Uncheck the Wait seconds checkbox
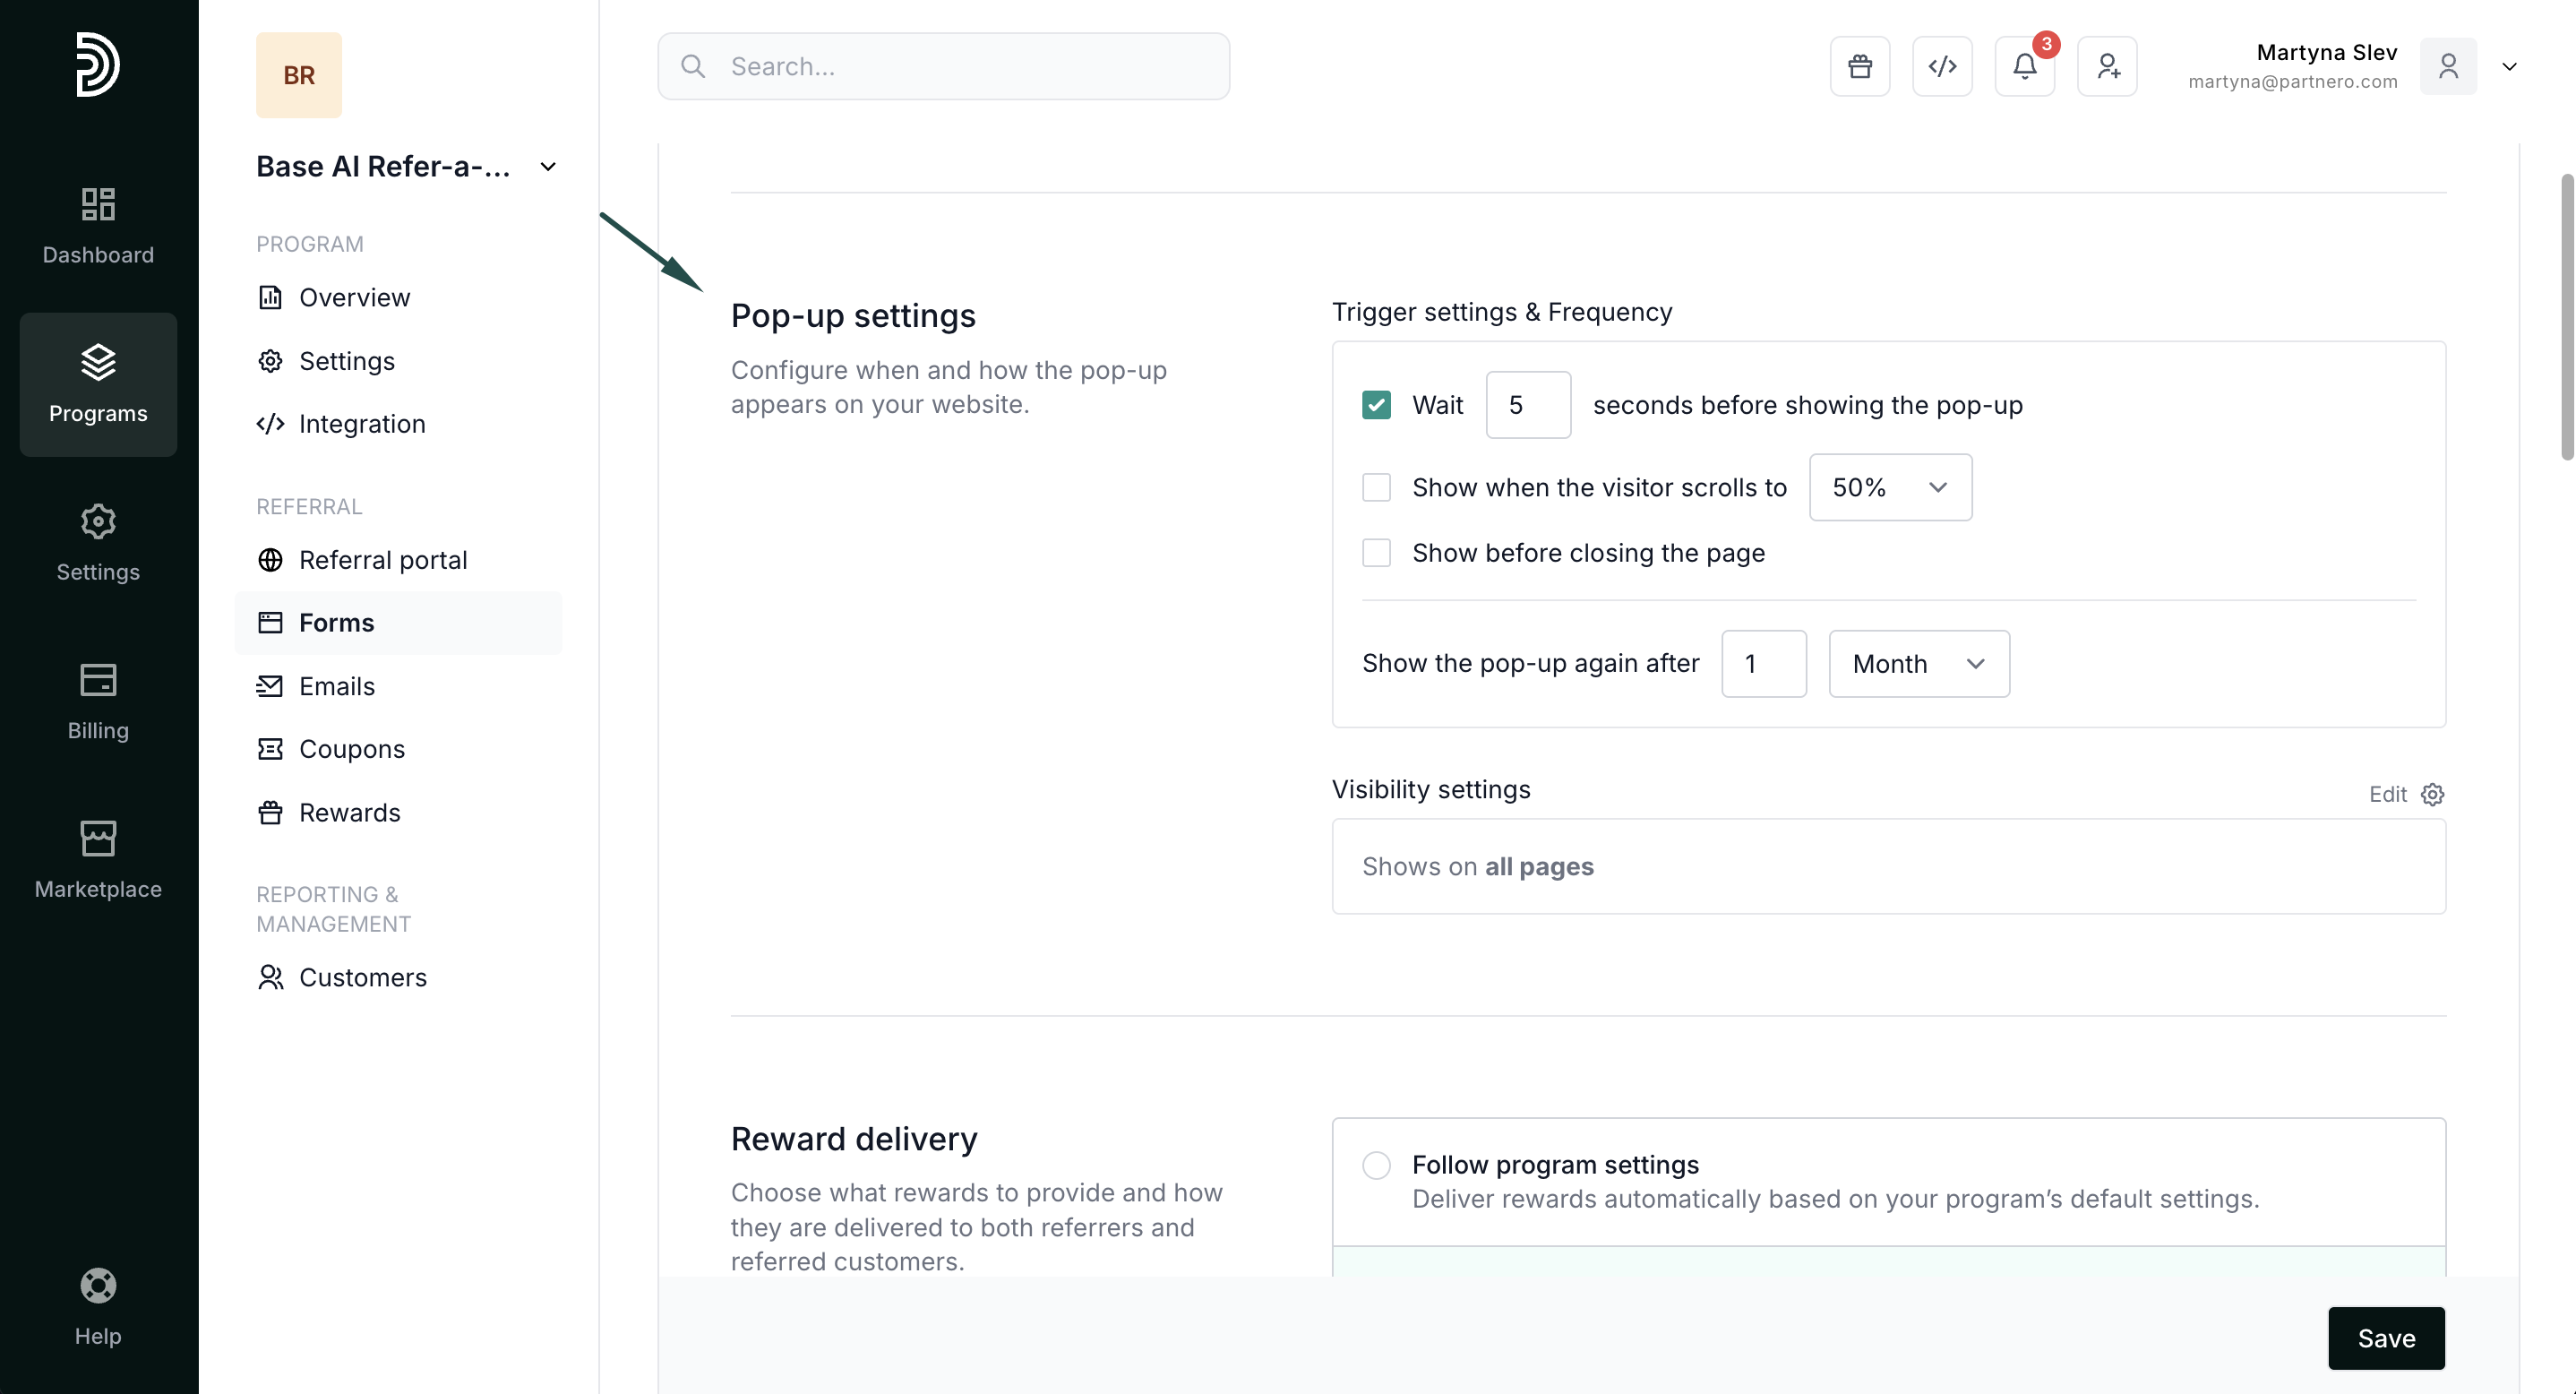The image size is (2576, 1394). [x=1376, y=405]
